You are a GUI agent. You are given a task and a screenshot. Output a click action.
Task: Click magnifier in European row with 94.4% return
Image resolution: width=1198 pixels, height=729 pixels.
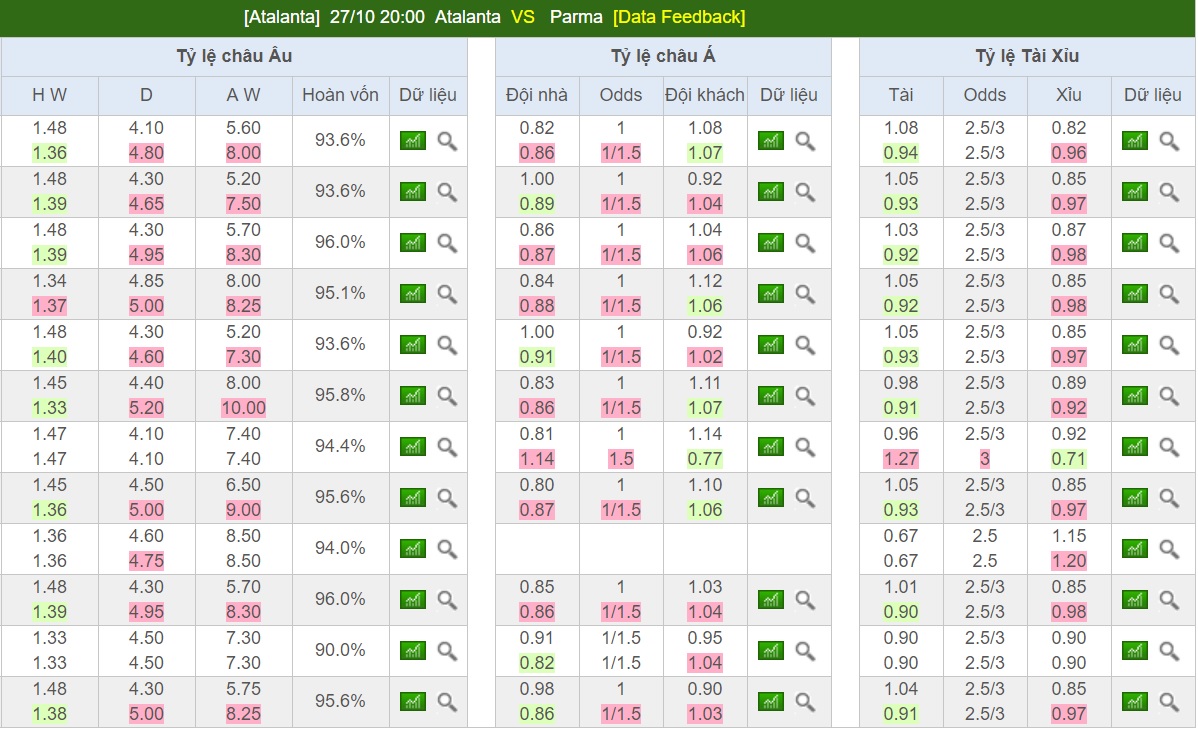click(447, 447)
